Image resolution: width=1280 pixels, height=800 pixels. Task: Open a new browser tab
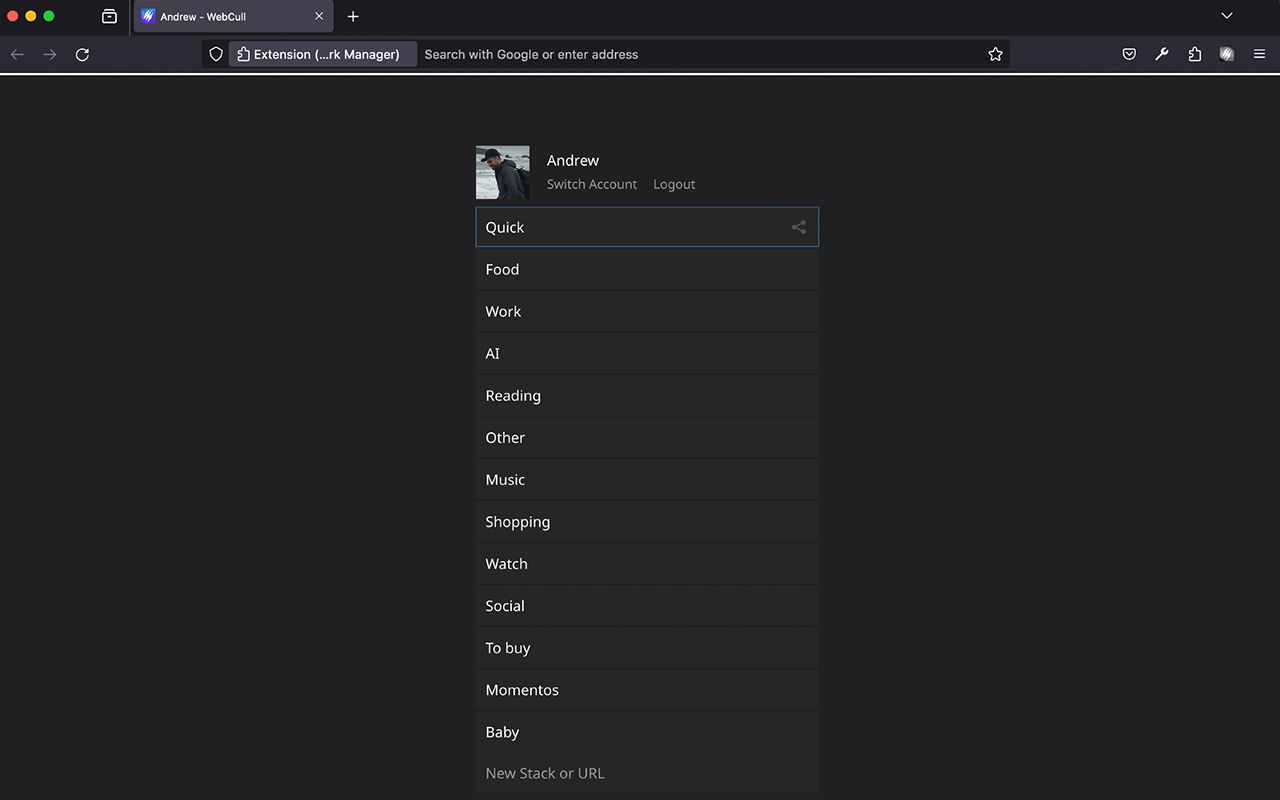coord(353,17)
